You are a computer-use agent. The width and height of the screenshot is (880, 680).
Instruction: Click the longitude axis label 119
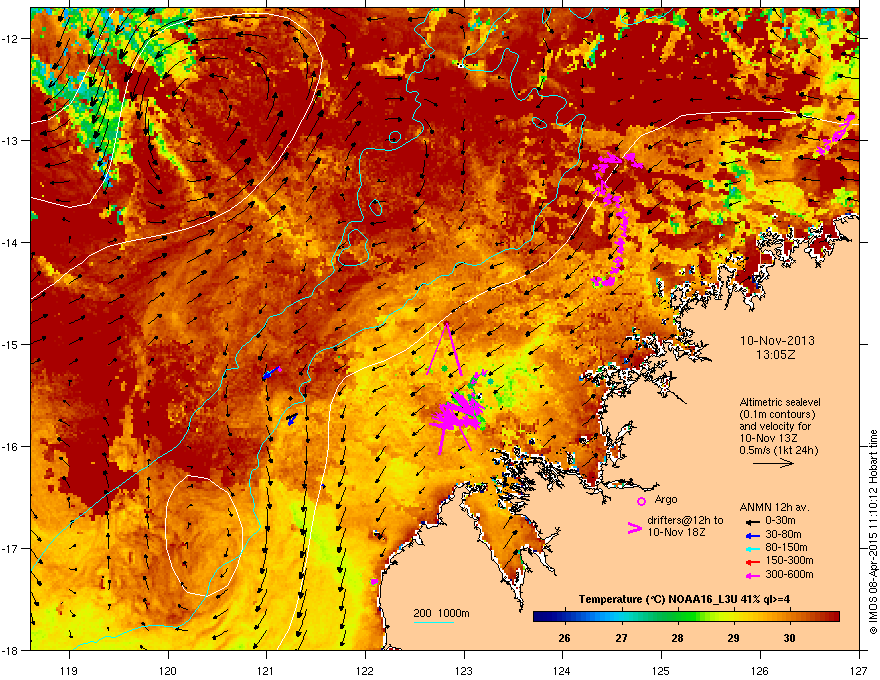click(x=69, y=670)
